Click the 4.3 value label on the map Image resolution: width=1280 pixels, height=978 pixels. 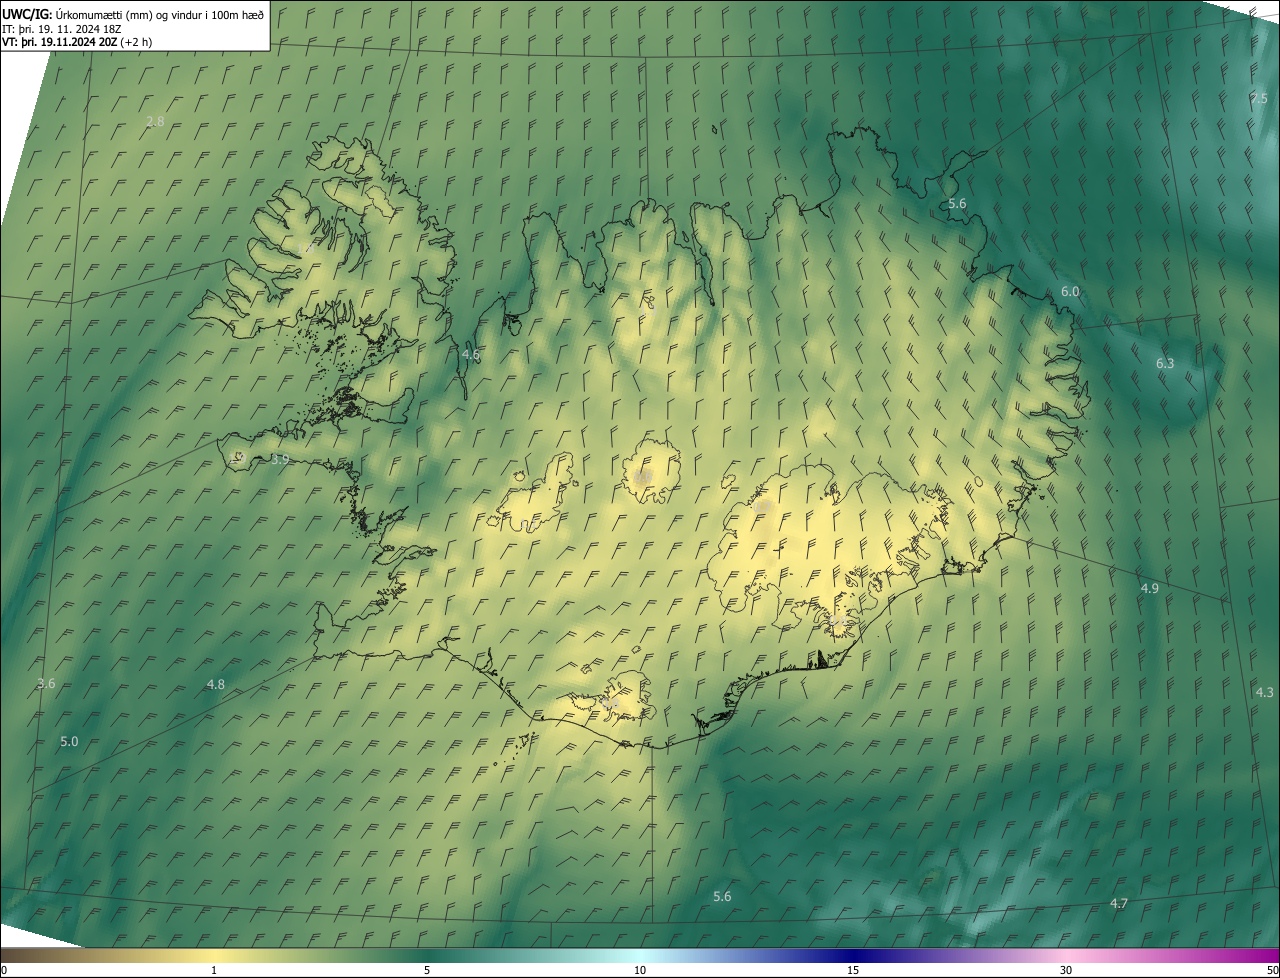pyautogui.click(x=1265, y=692)
